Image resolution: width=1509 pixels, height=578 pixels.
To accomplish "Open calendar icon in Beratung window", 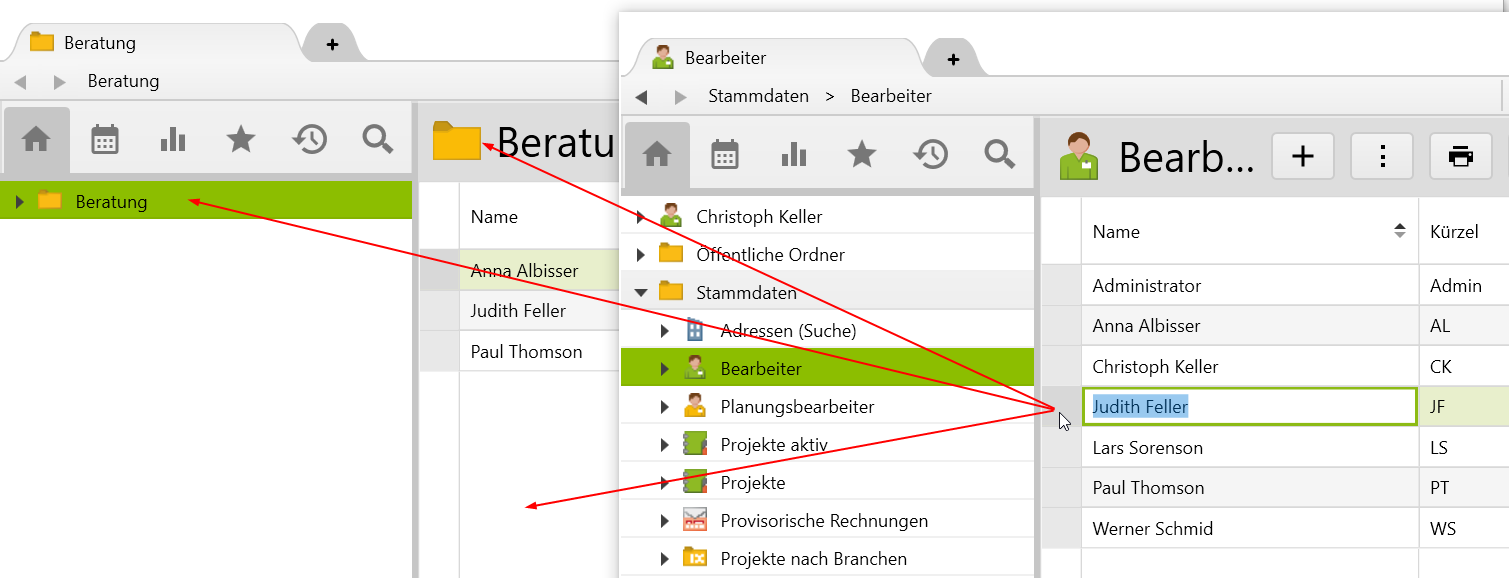I will pos(105,140).
